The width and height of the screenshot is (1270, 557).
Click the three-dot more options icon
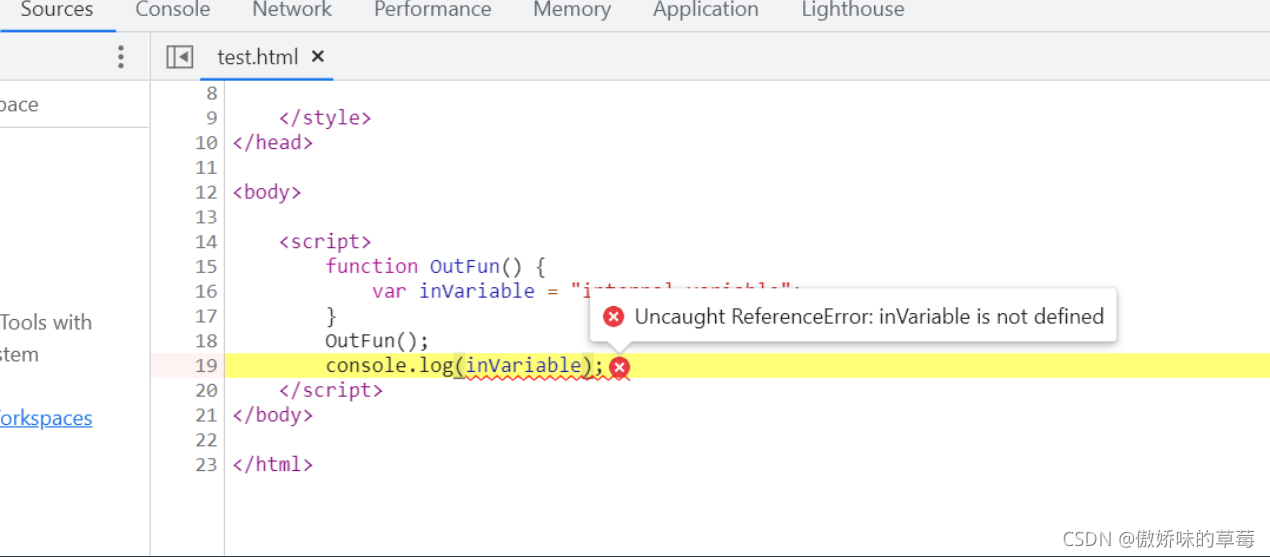(x=121, y=56)
